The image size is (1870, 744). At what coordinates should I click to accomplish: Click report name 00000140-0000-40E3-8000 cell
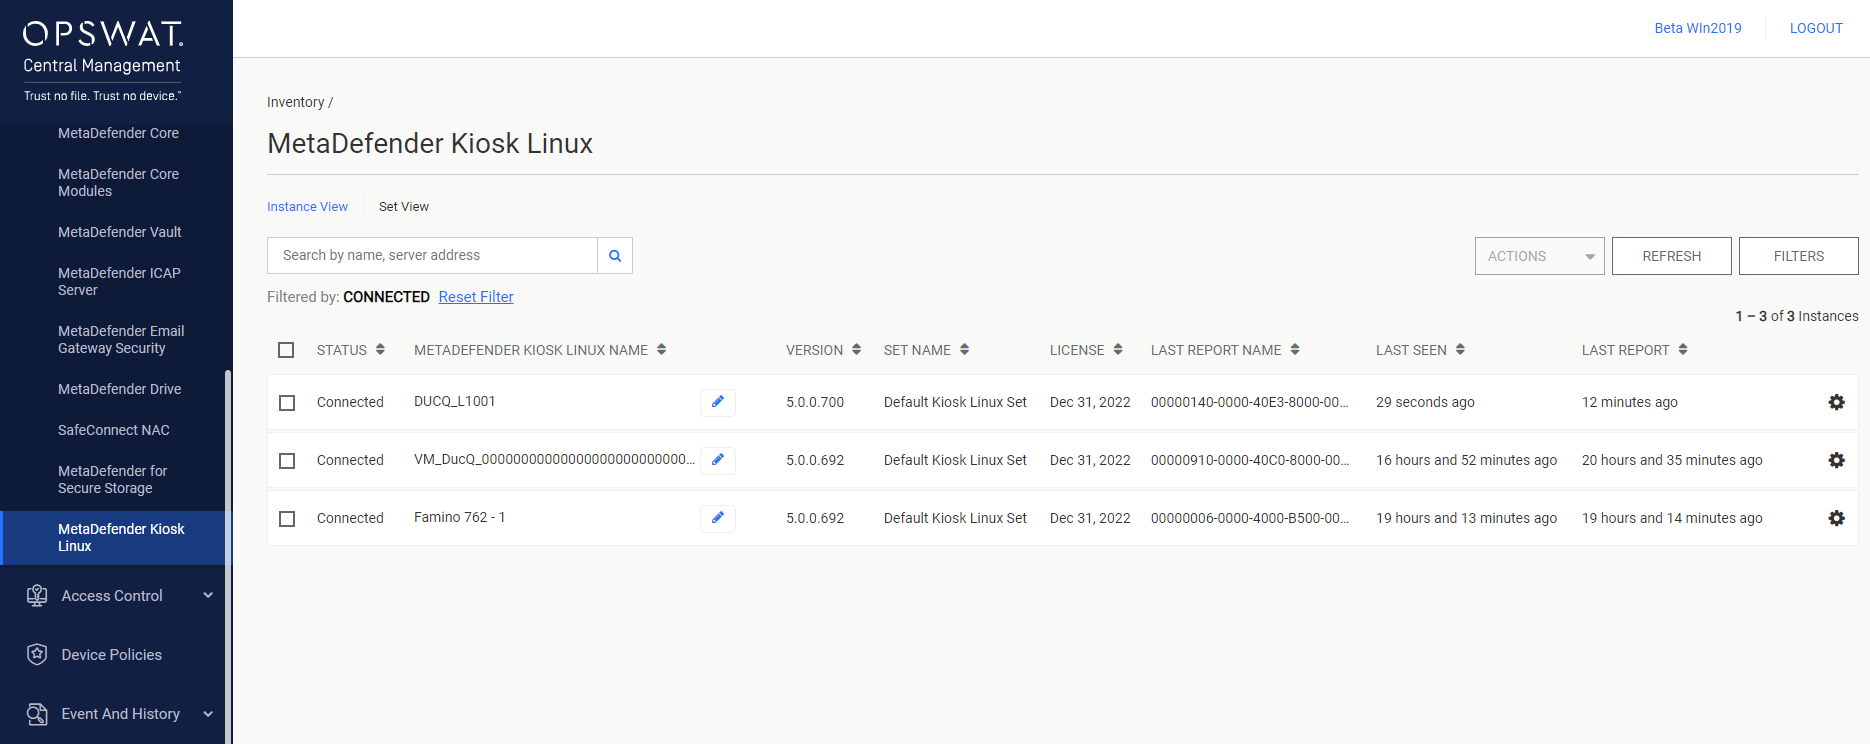point(1249,402)
